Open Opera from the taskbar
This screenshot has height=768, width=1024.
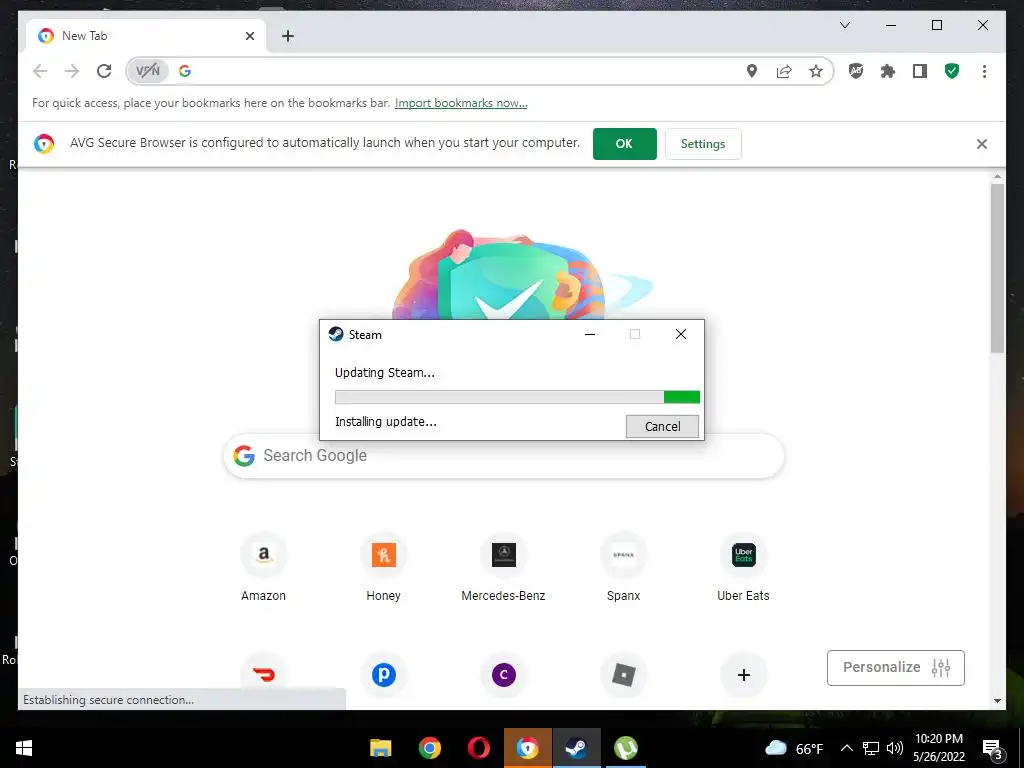pyautogui.click(x=479, y=748)
